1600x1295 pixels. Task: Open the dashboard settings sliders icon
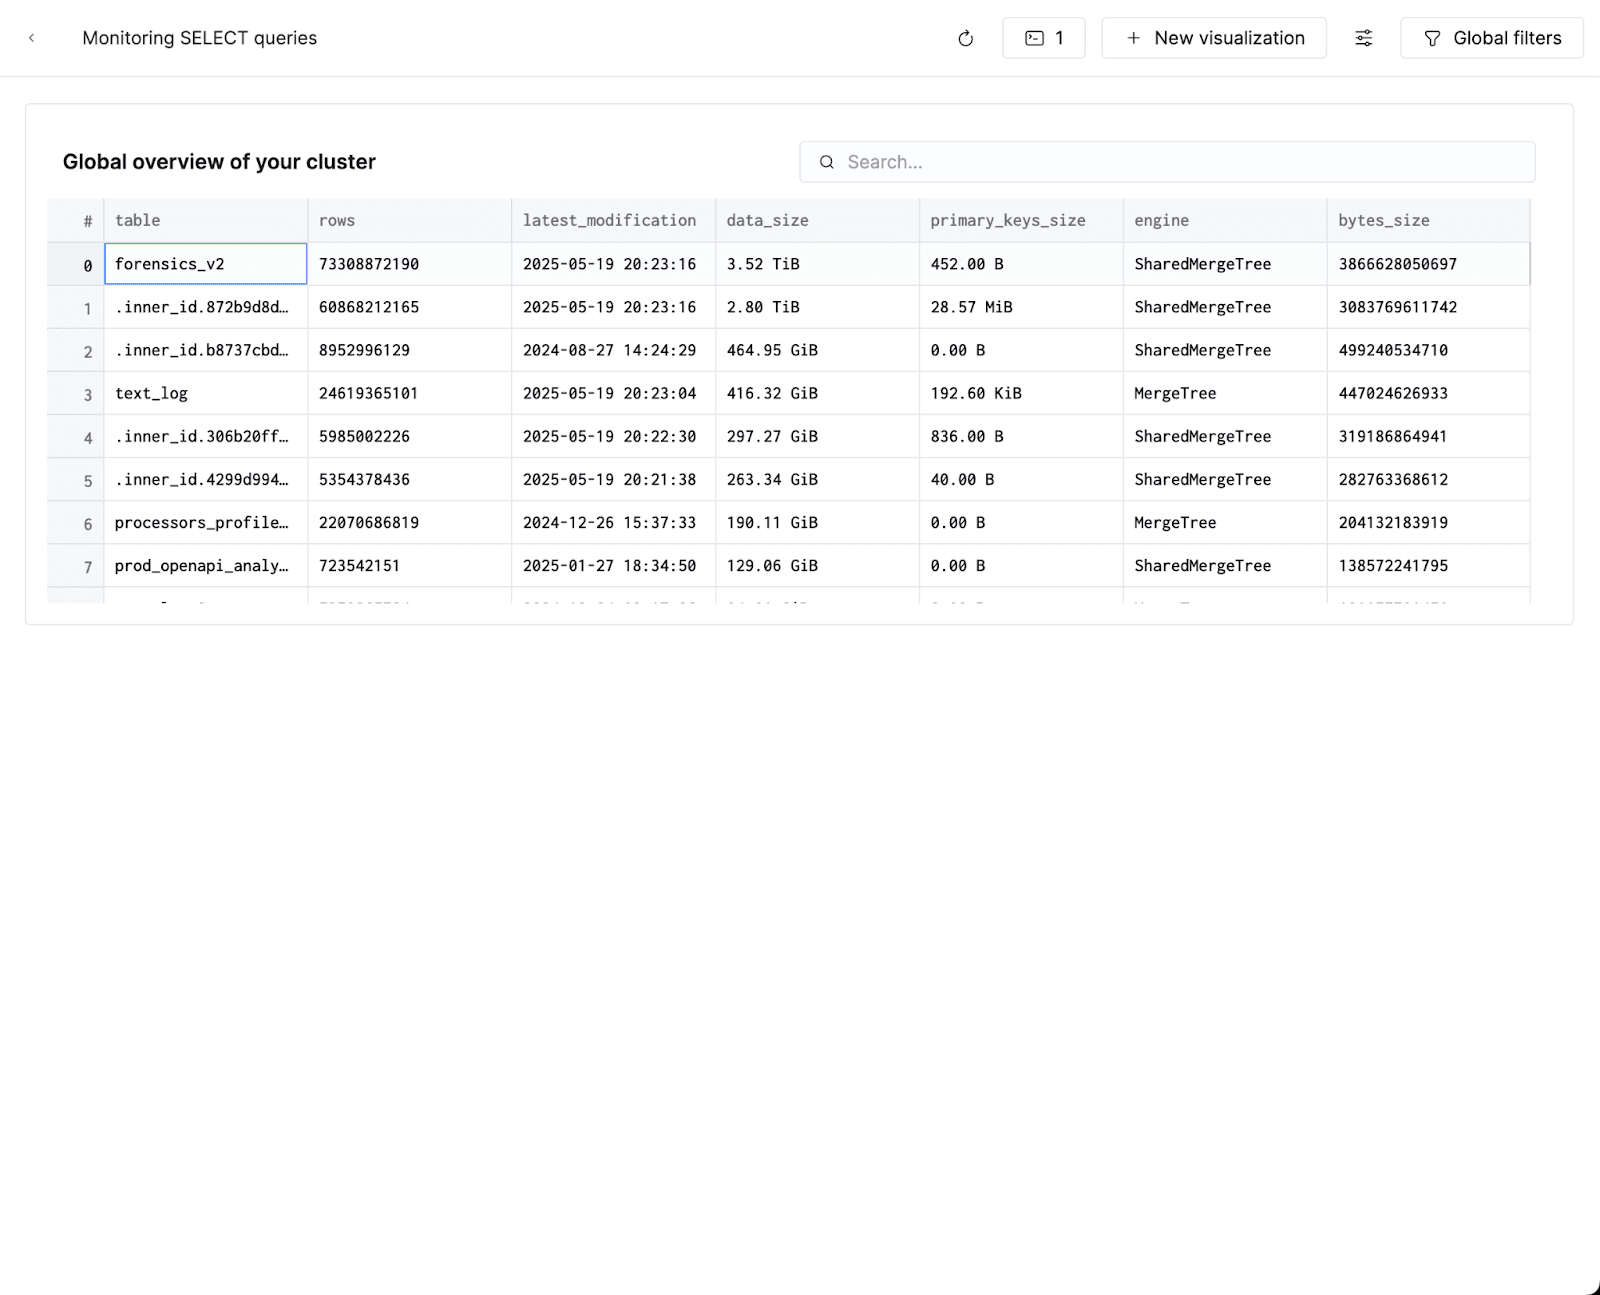tap(1363, 38)
